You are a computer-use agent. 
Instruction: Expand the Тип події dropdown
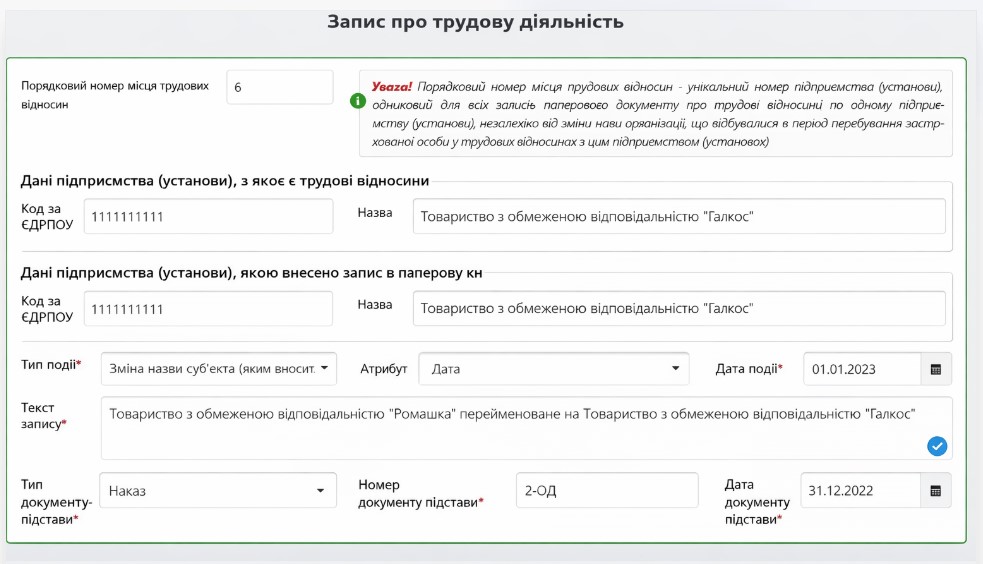[x=219, y=369]
